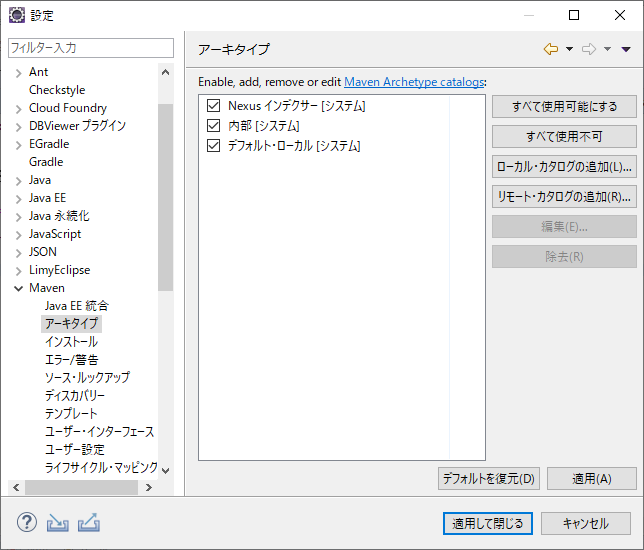Expand the Ant tree node
This screenshot has height=550, width=644.
pos(18,73)
